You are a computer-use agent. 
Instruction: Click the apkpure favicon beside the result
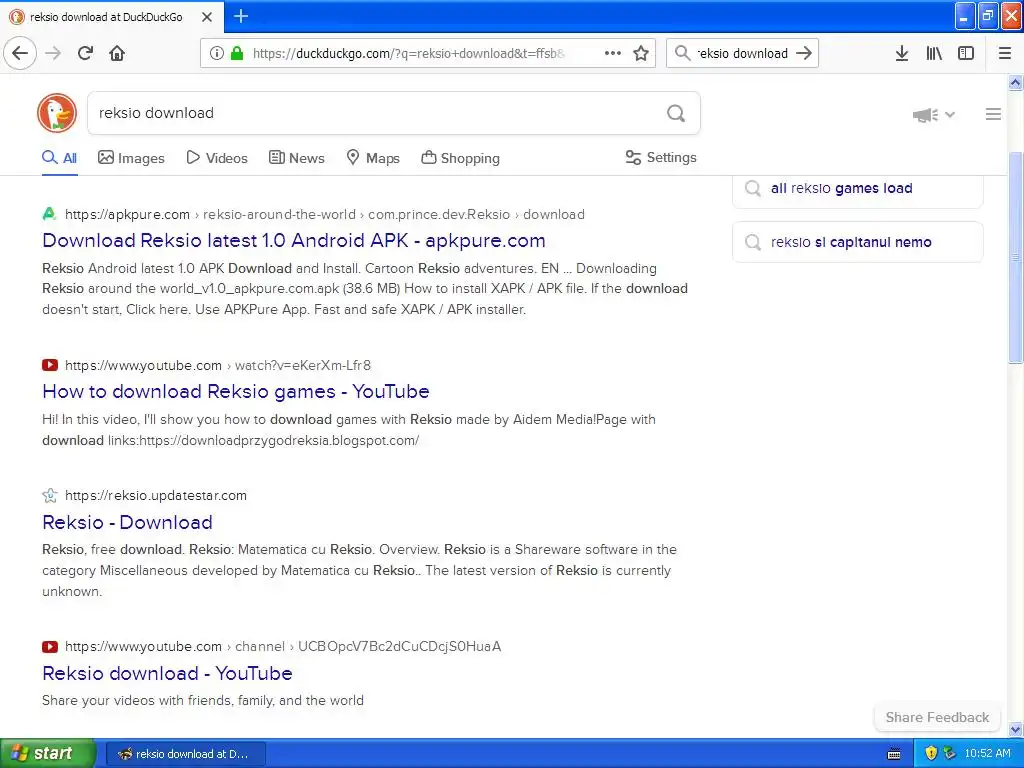[50, 214]
